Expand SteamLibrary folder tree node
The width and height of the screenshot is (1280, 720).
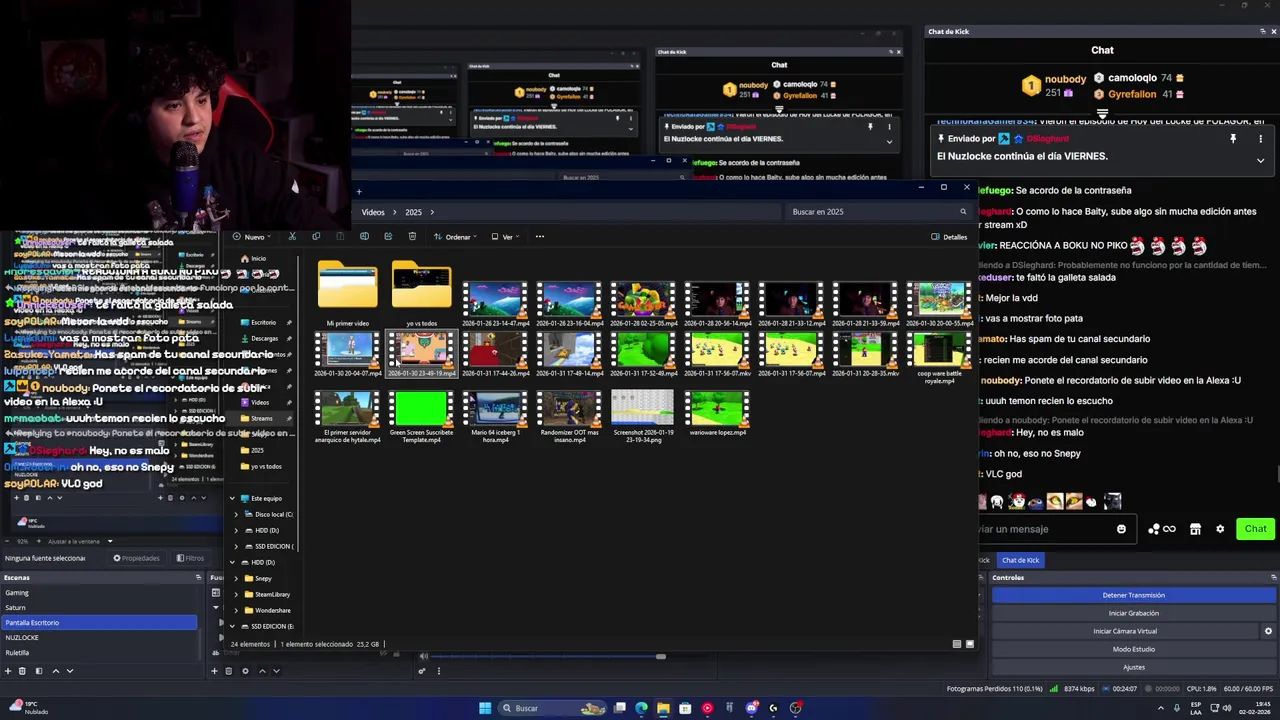(236, 594)
